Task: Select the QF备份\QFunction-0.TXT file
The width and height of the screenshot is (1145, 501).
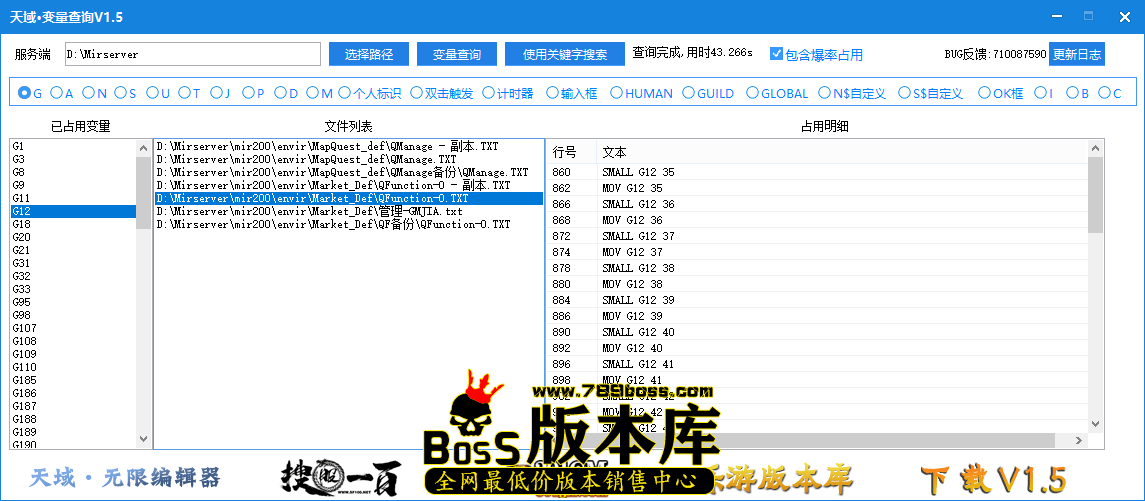Action: point(348,224)
